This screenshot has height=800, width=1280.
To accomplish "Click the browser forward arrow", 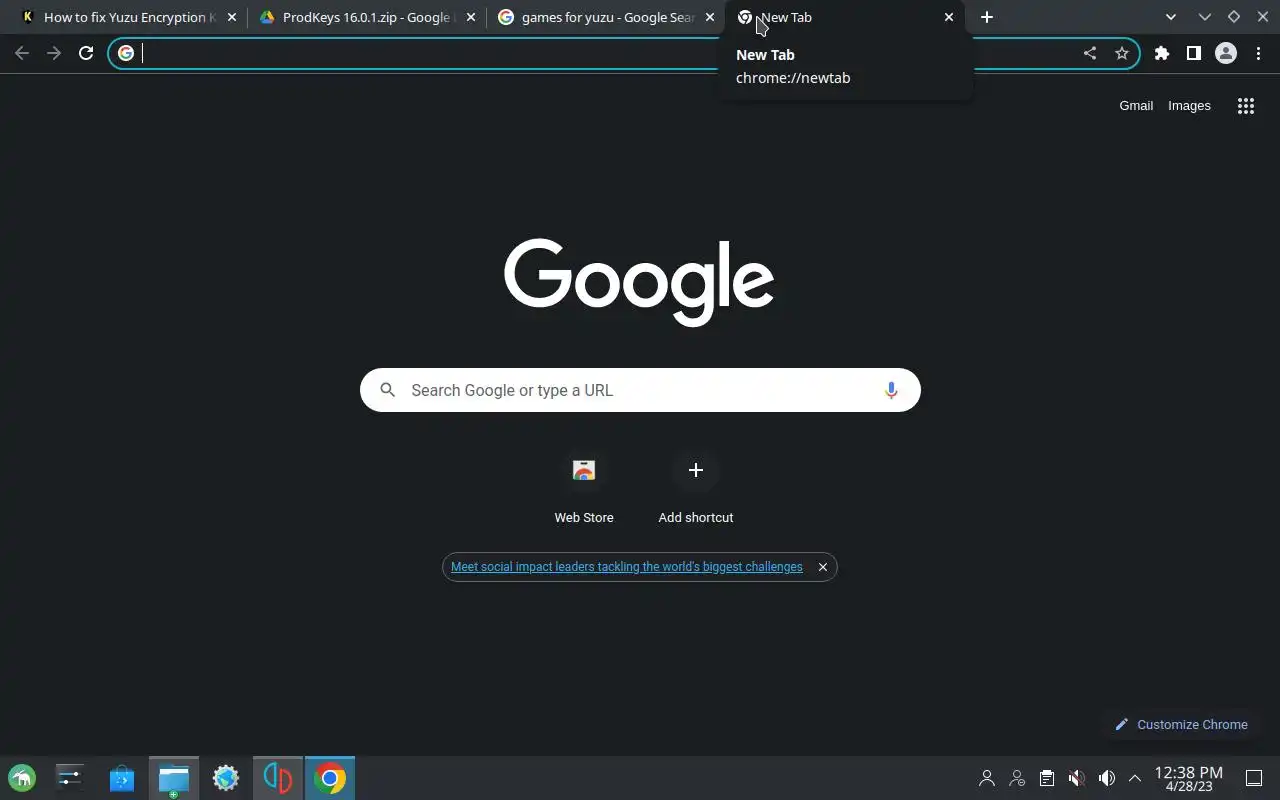I will 54,53.
